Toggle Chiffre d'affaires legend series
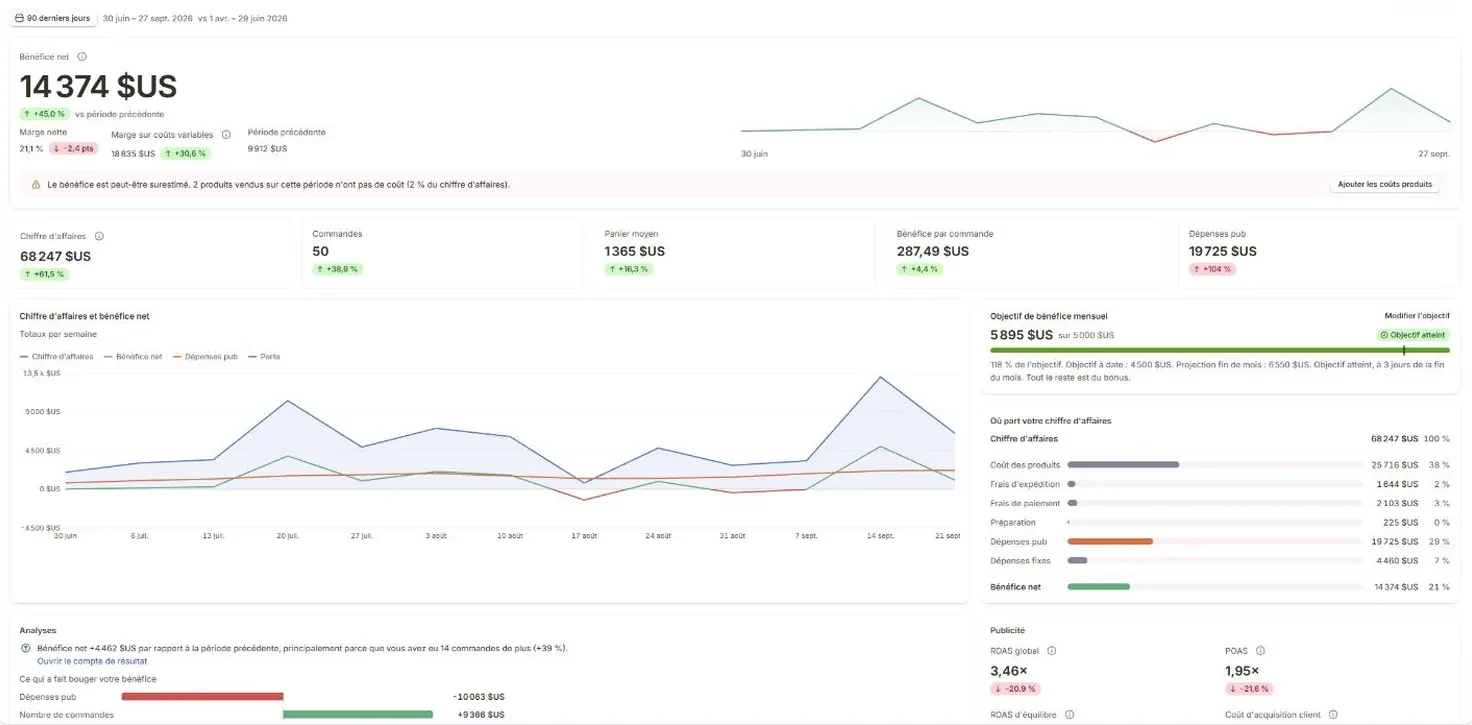This screenshot has height=725, width=1472. (x=57, y=356)
